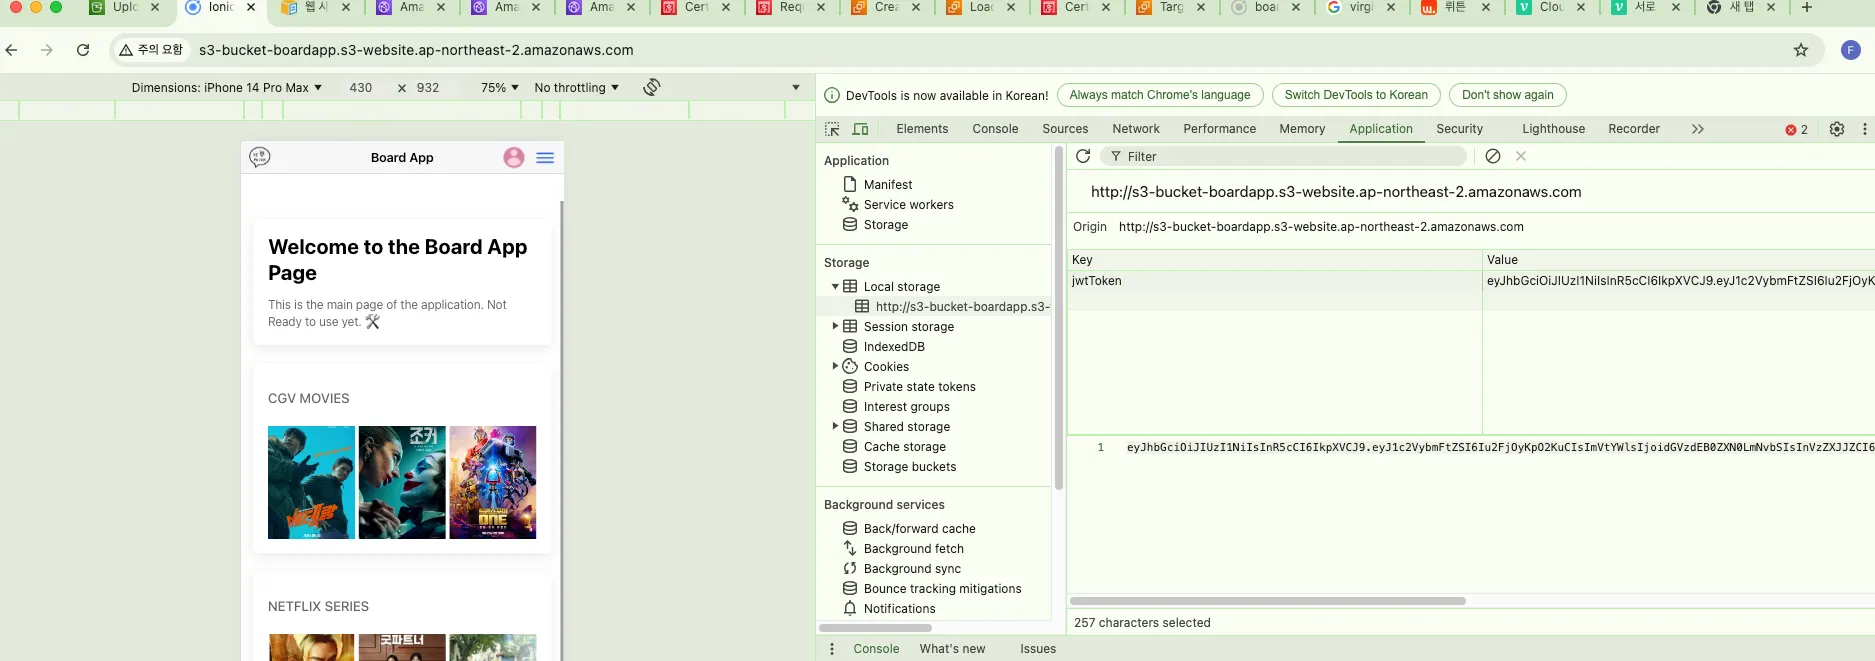This screenshot has height=661, width=1875.
Task: Click the Joker movie poster thumbnail
Action: click(402, 482)
